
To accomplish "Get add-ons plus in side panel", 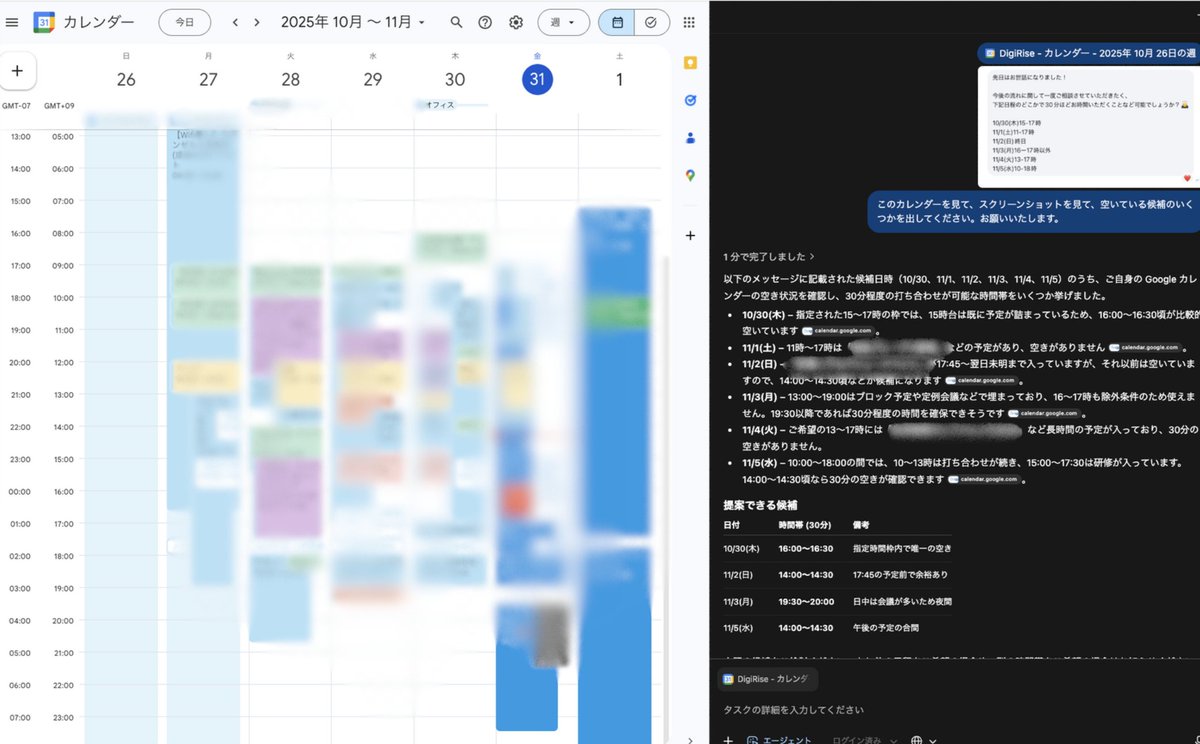I will point(690,236).
